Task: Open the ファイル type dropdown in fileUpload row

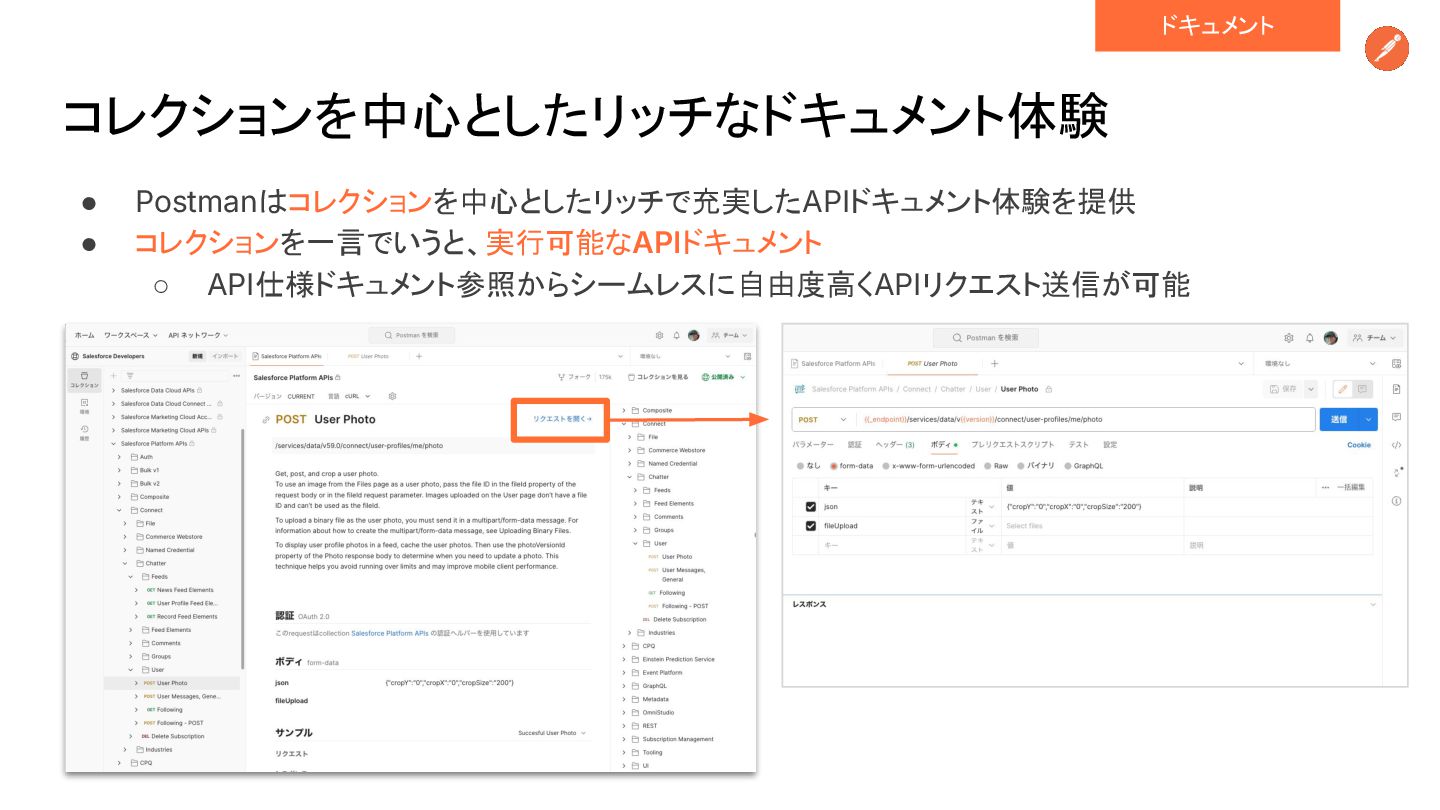Action: click(x=983, y=526)
